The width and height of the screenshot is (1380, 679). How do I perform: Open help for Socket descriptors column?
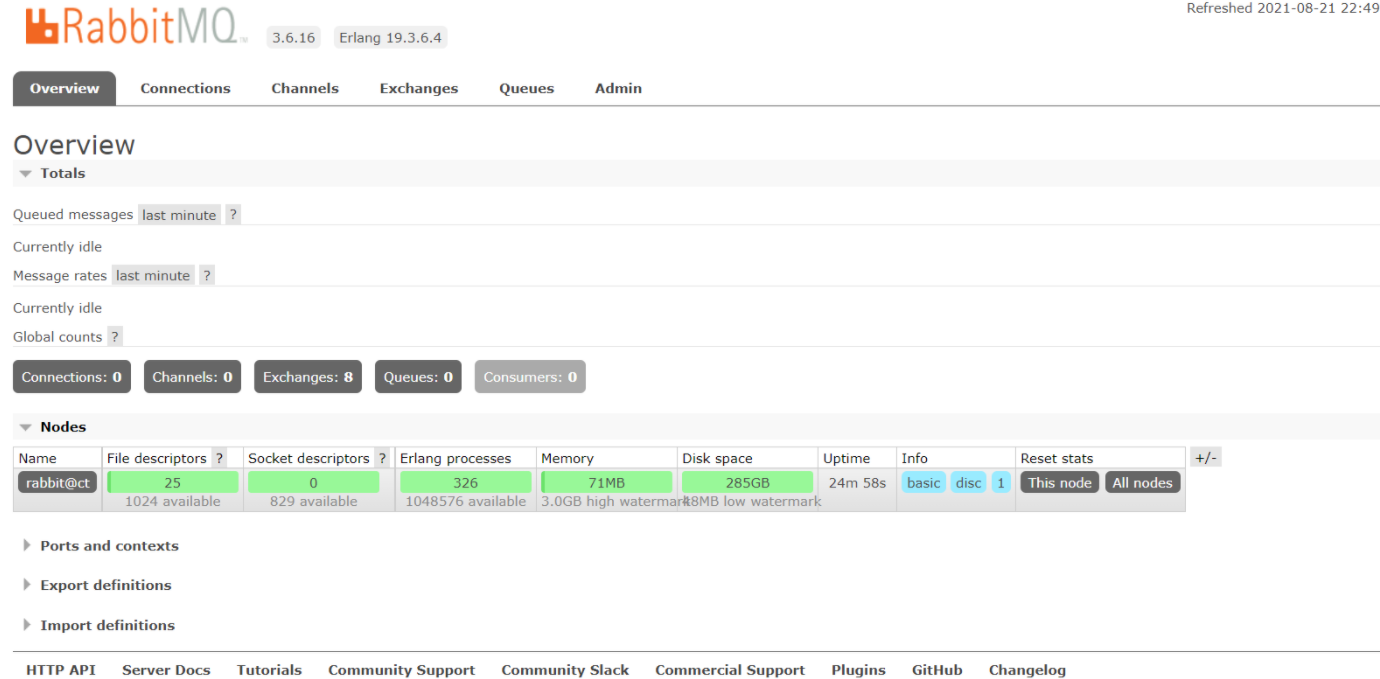pyautogui.click(x=382, y=458)
